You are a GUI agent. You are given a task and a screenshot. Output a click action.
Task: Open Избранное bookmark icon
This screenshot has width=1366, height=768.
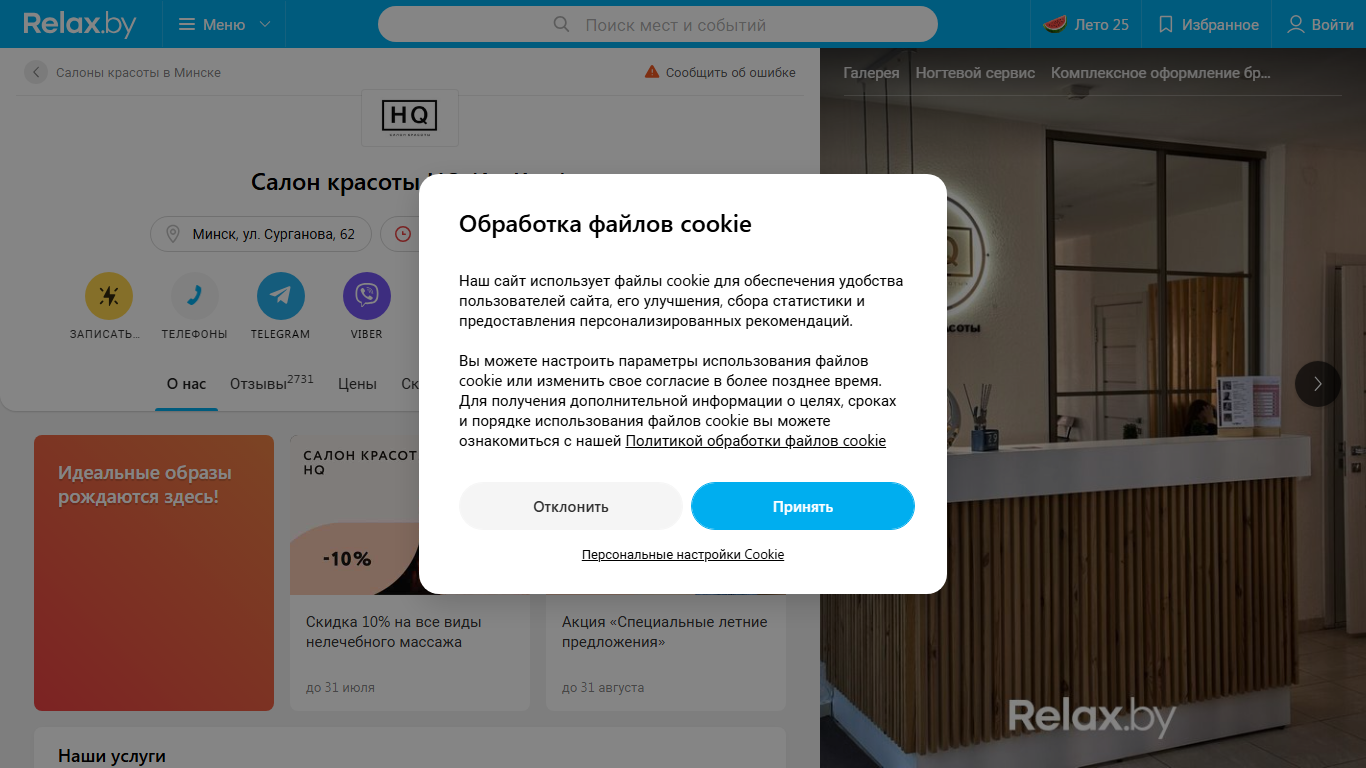(1165, 24)
